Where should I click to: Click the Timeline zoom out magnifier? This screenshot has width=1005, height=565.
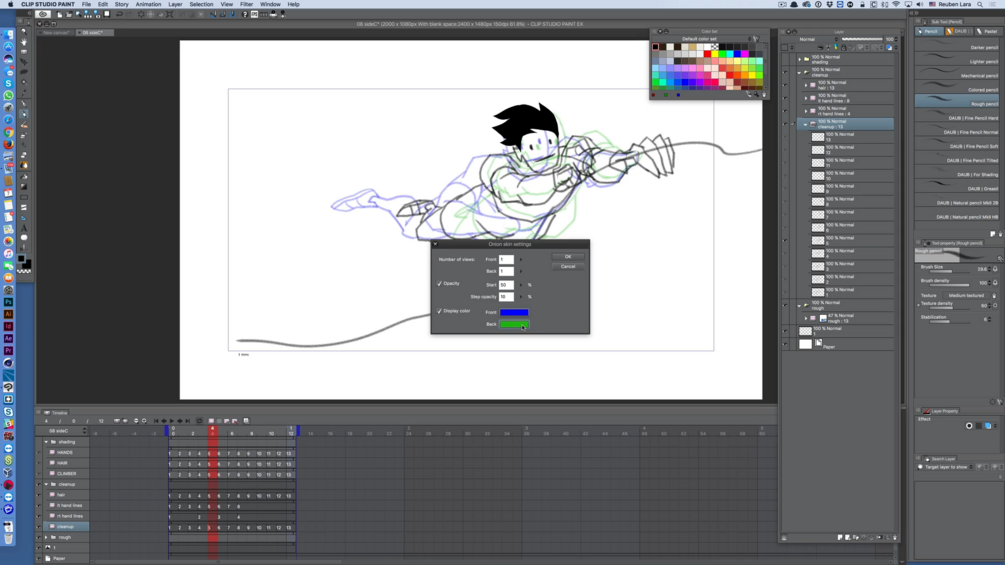[x=136, y=421]
